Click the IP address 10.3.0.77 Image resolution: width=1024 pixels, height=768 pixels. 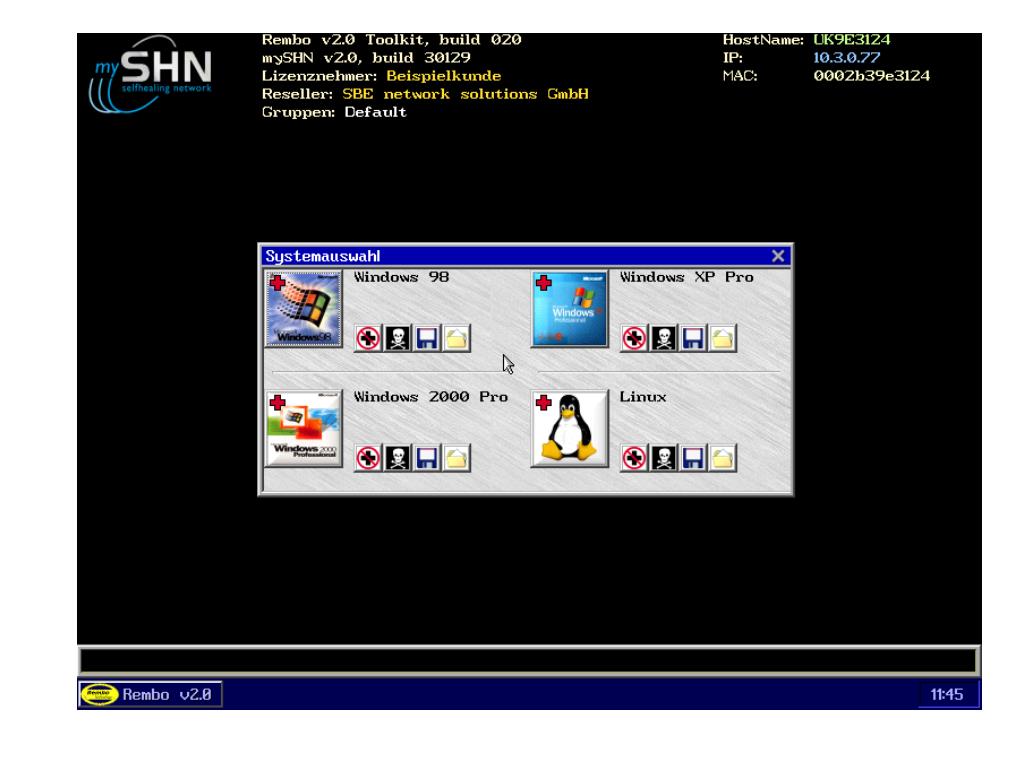pyautogui.click(x=846, y=57)
